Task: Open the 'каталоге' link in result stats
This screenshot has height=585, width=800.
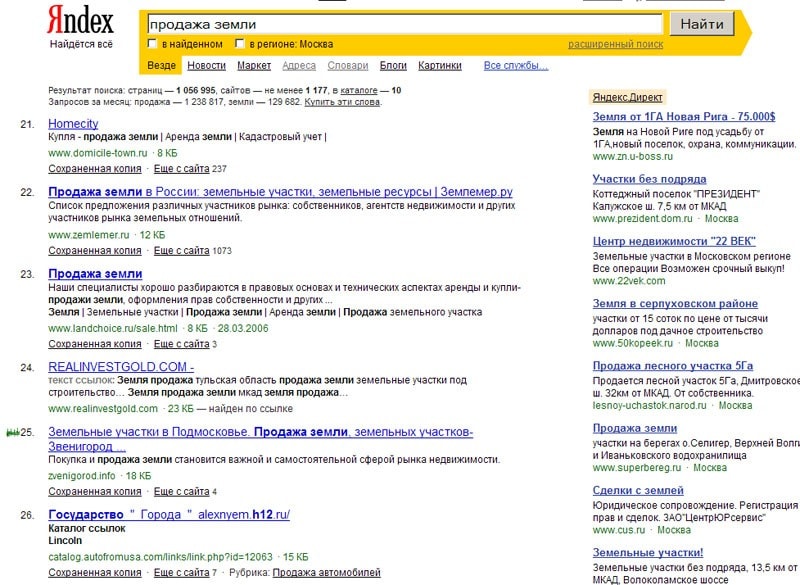Action: [359, 90]
